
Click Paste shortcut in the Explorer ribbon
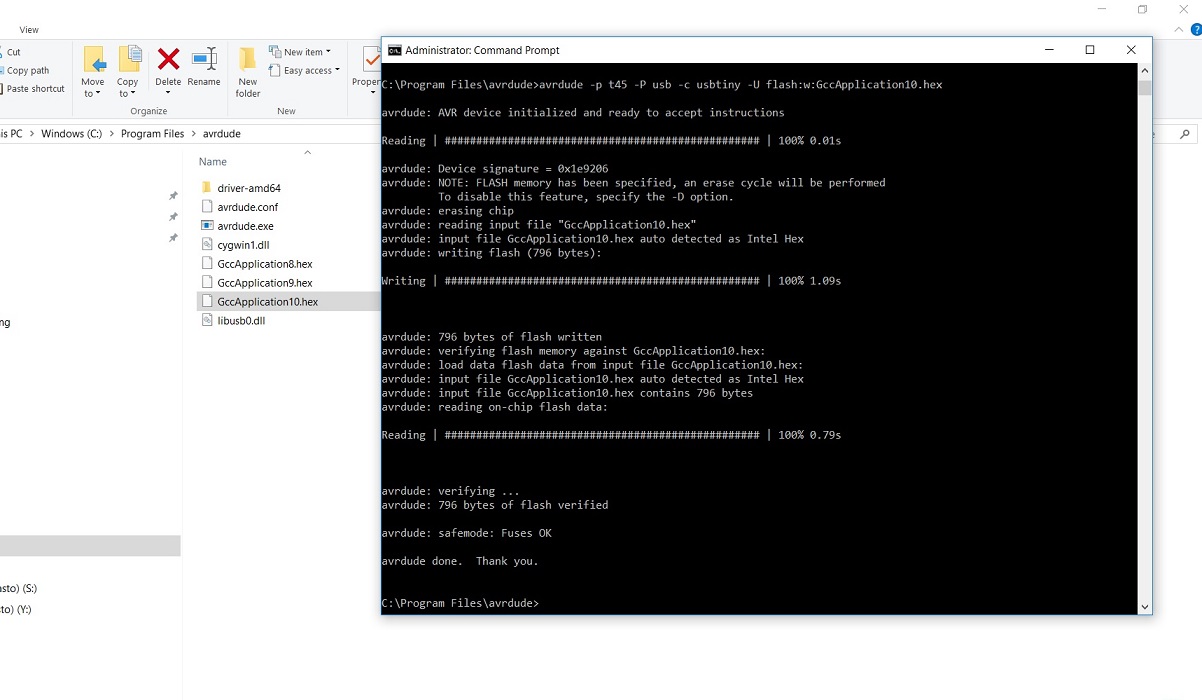[35, 89]
